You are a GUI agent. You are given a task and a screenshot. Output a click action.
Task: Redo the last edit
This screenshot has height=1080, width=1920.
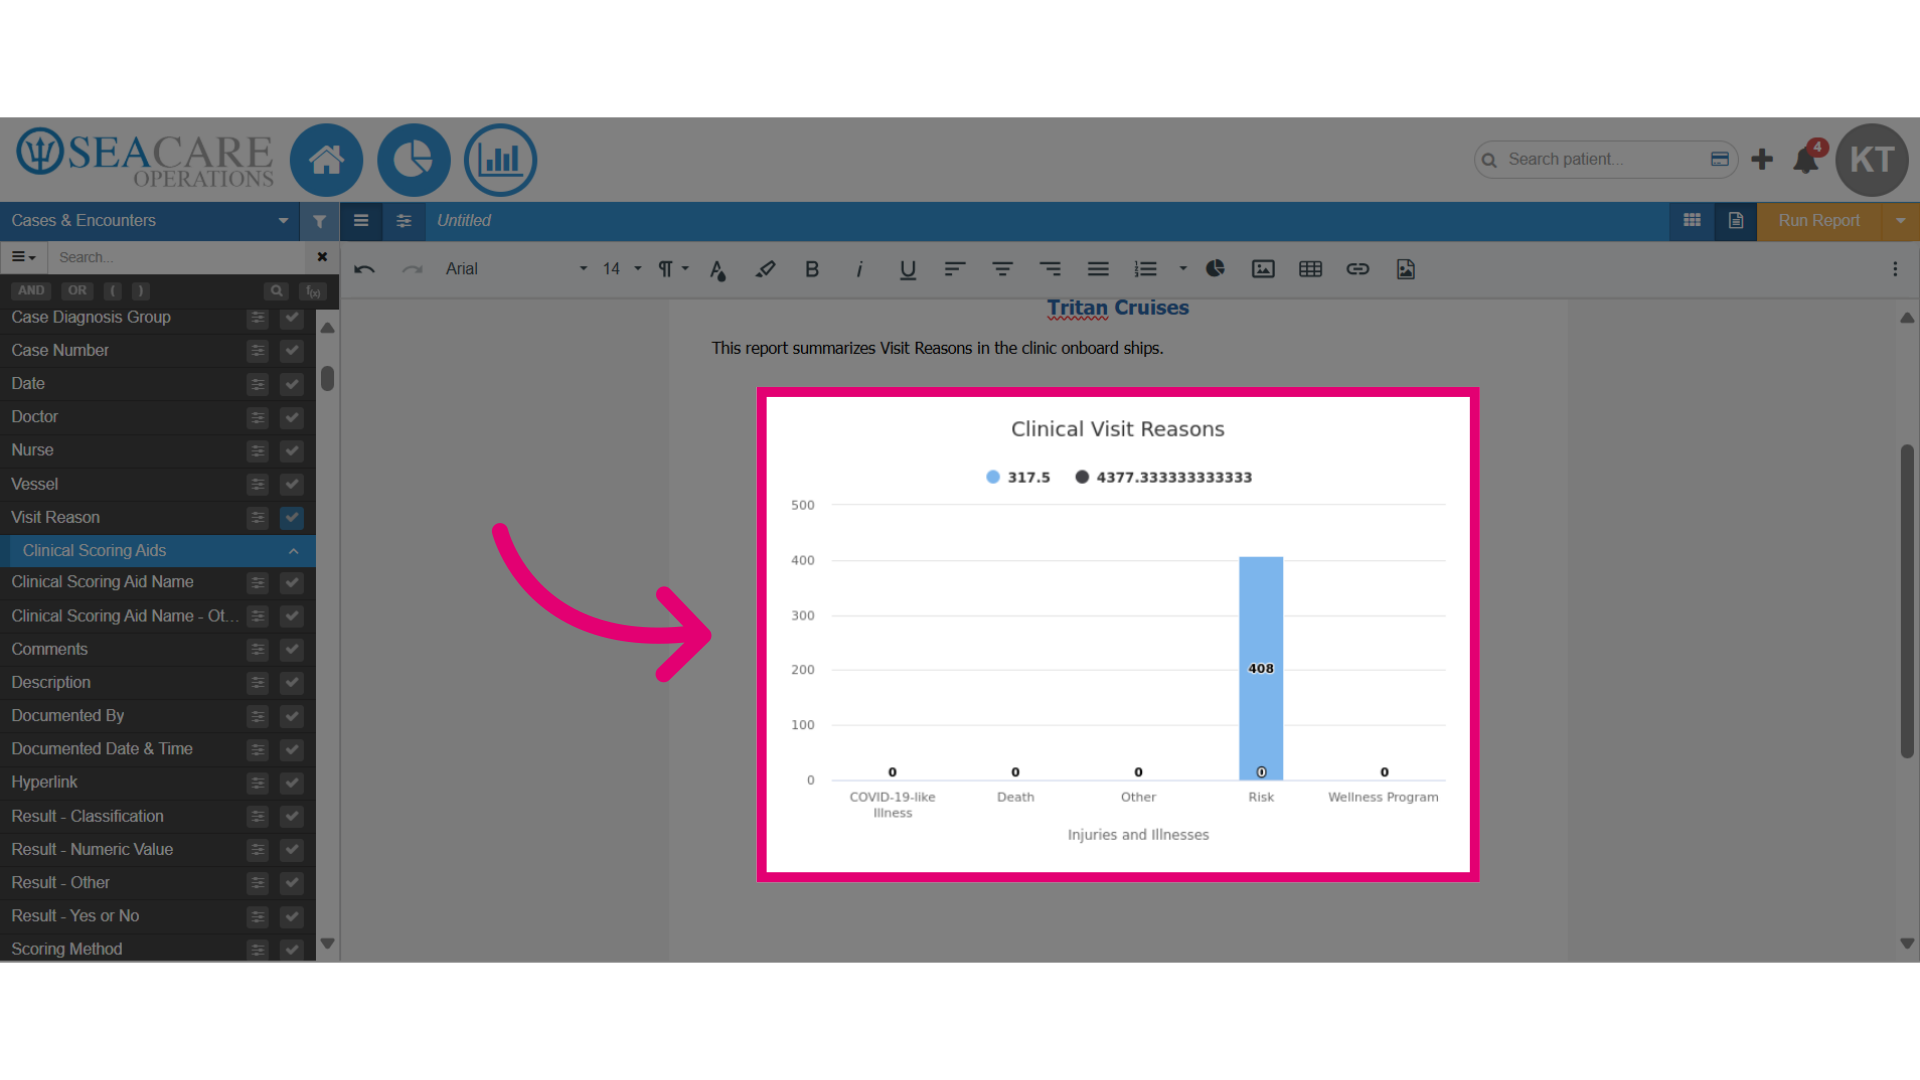pos(412,269)
